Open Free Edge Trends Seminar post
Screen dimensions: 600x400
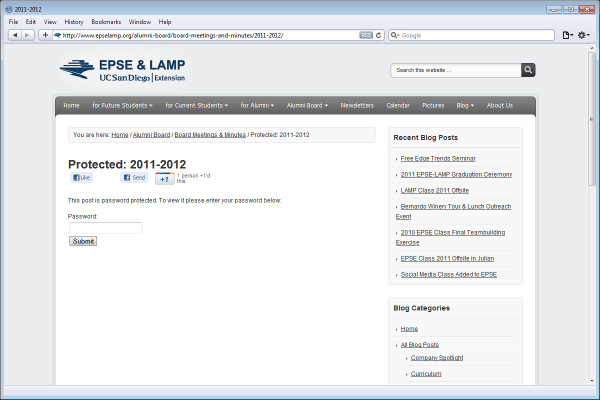[x=438, y=158]
